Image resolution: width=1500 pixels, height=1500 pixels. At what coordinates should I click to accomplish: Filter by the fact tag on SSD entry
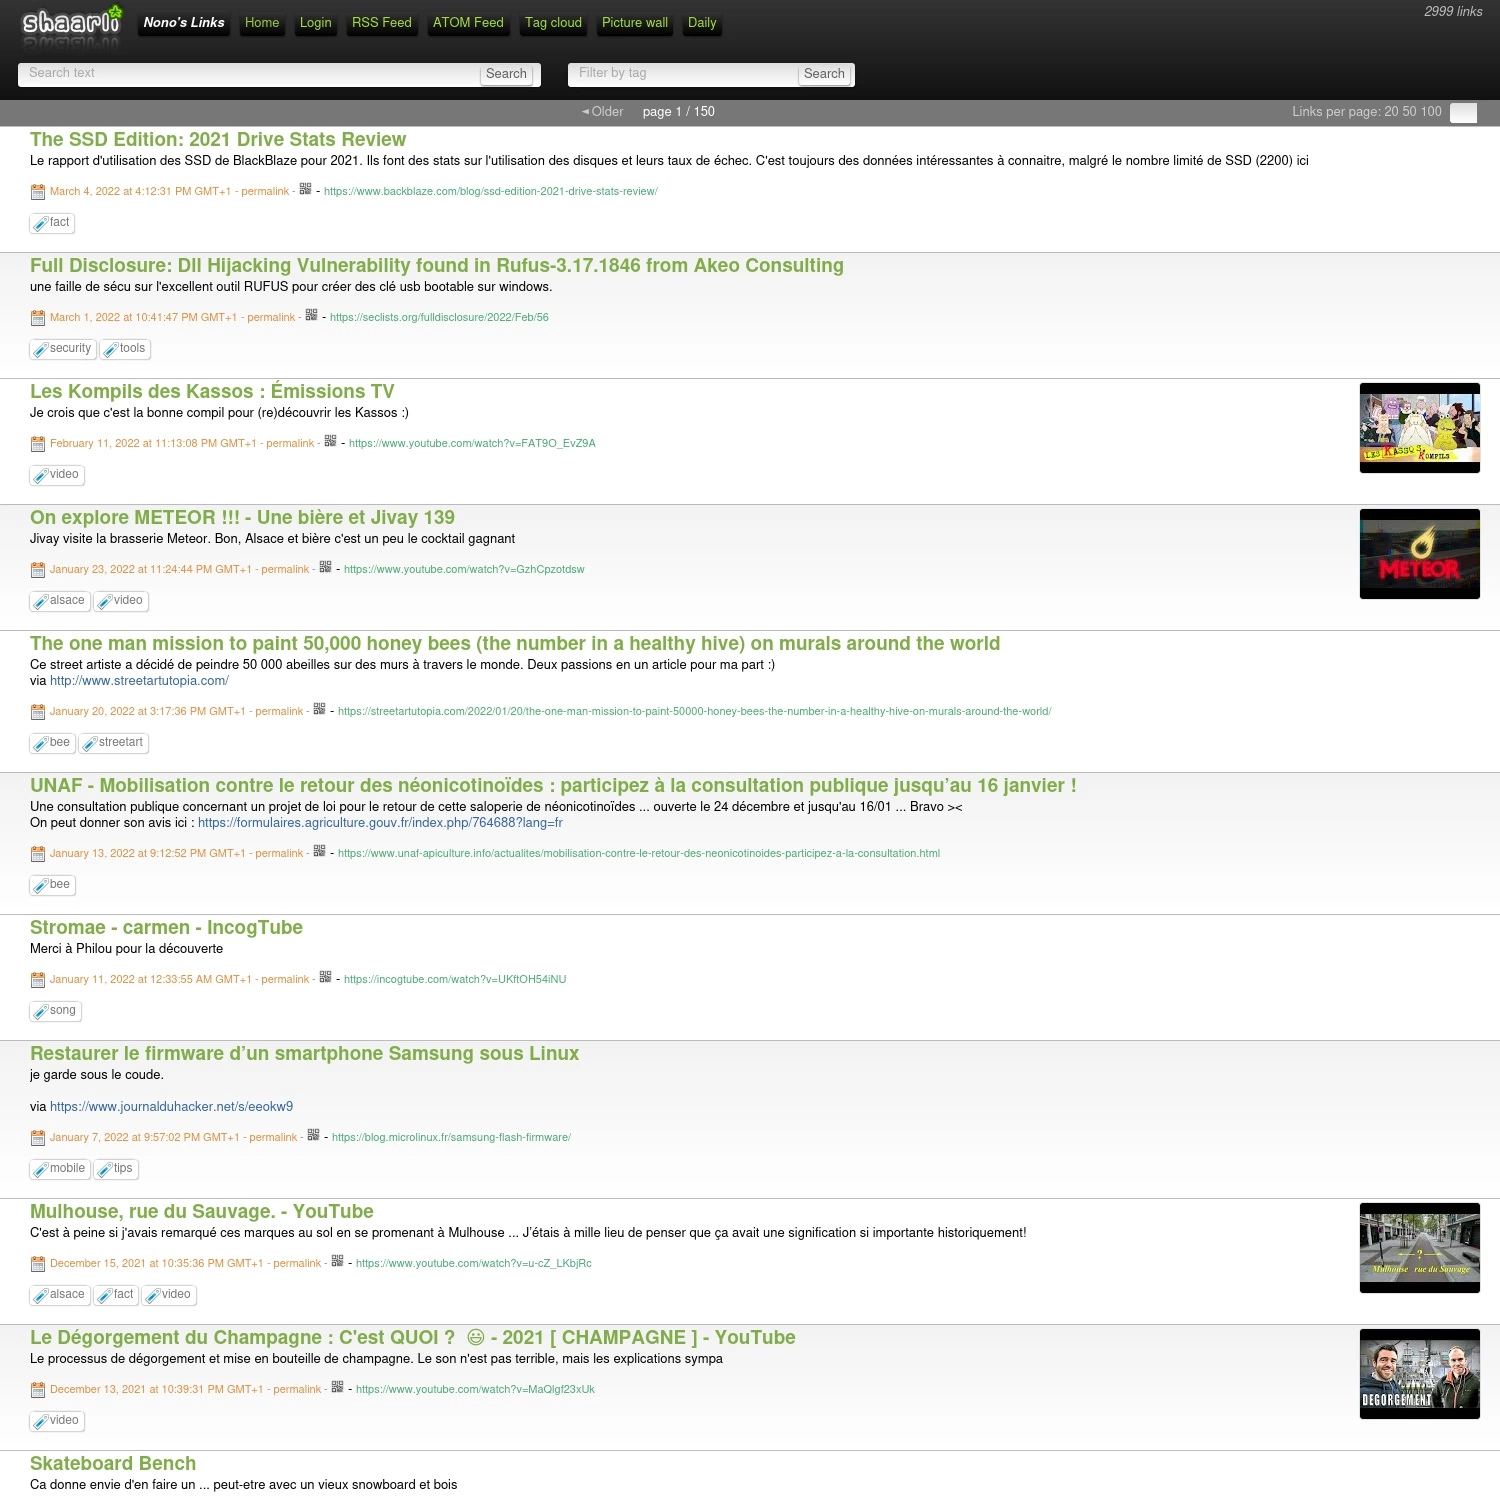coord(52,223)
